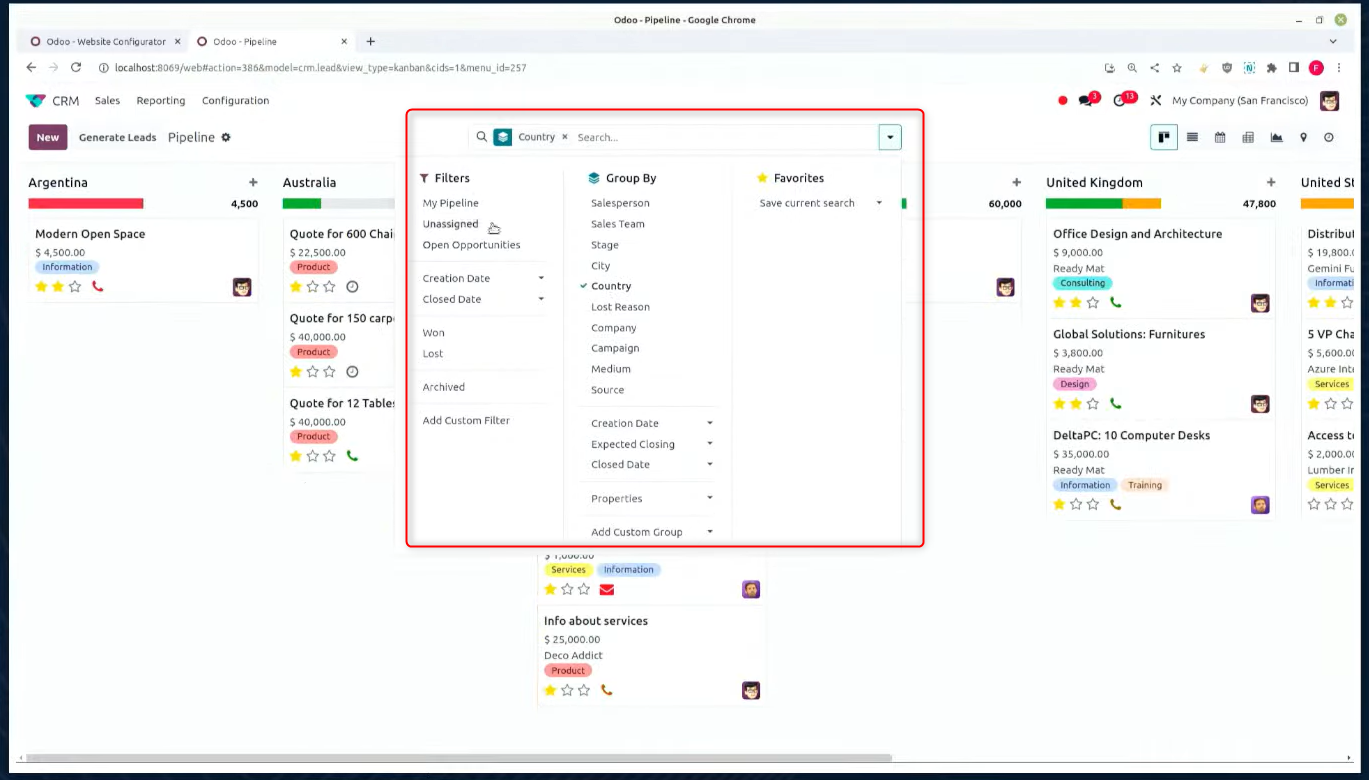Switch to the Pivot table view icon
The height and width of the screenshot is (780, 1369).
tap(1248, 137)
